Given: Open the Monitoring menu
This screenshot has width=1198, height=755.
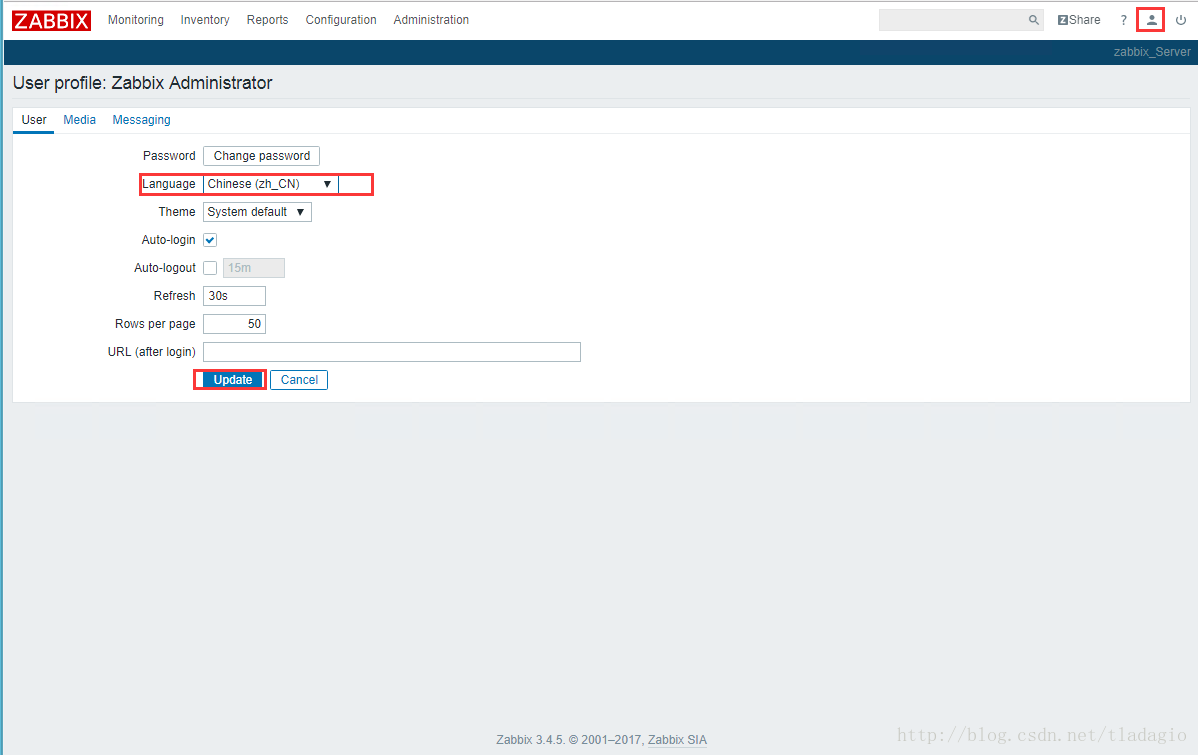Looking at the screenshot, I should (135, 20).
